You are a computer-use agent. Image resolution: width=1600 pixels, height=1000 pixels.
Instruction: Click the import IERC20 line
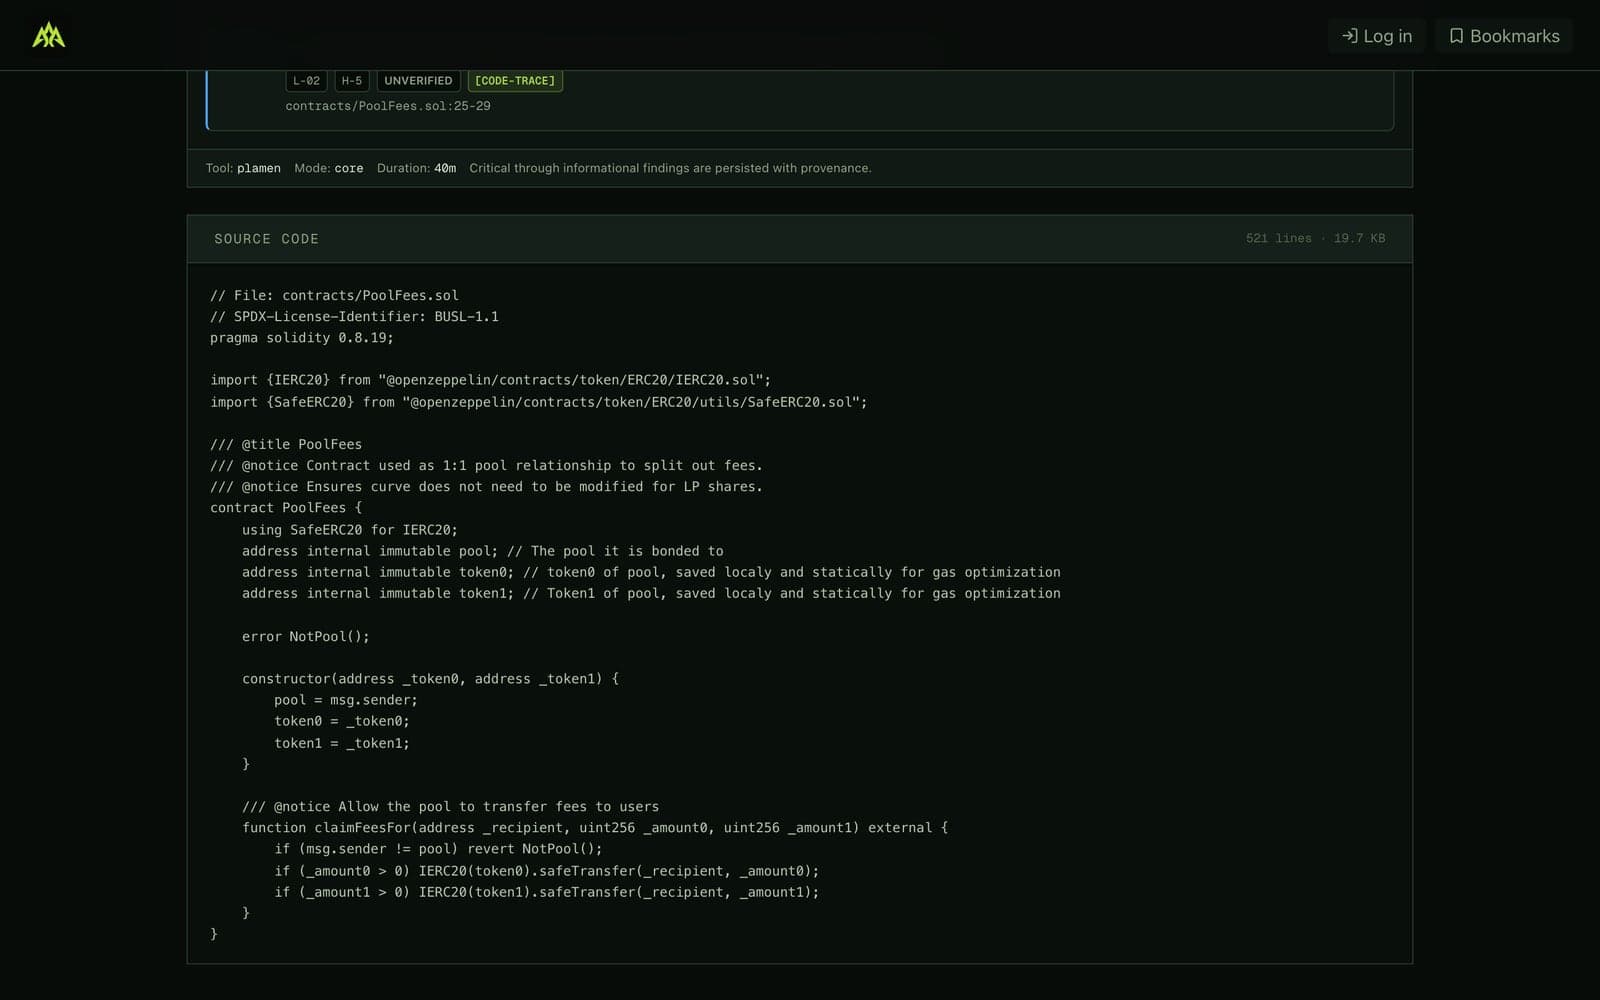click(x=490, y=380)
